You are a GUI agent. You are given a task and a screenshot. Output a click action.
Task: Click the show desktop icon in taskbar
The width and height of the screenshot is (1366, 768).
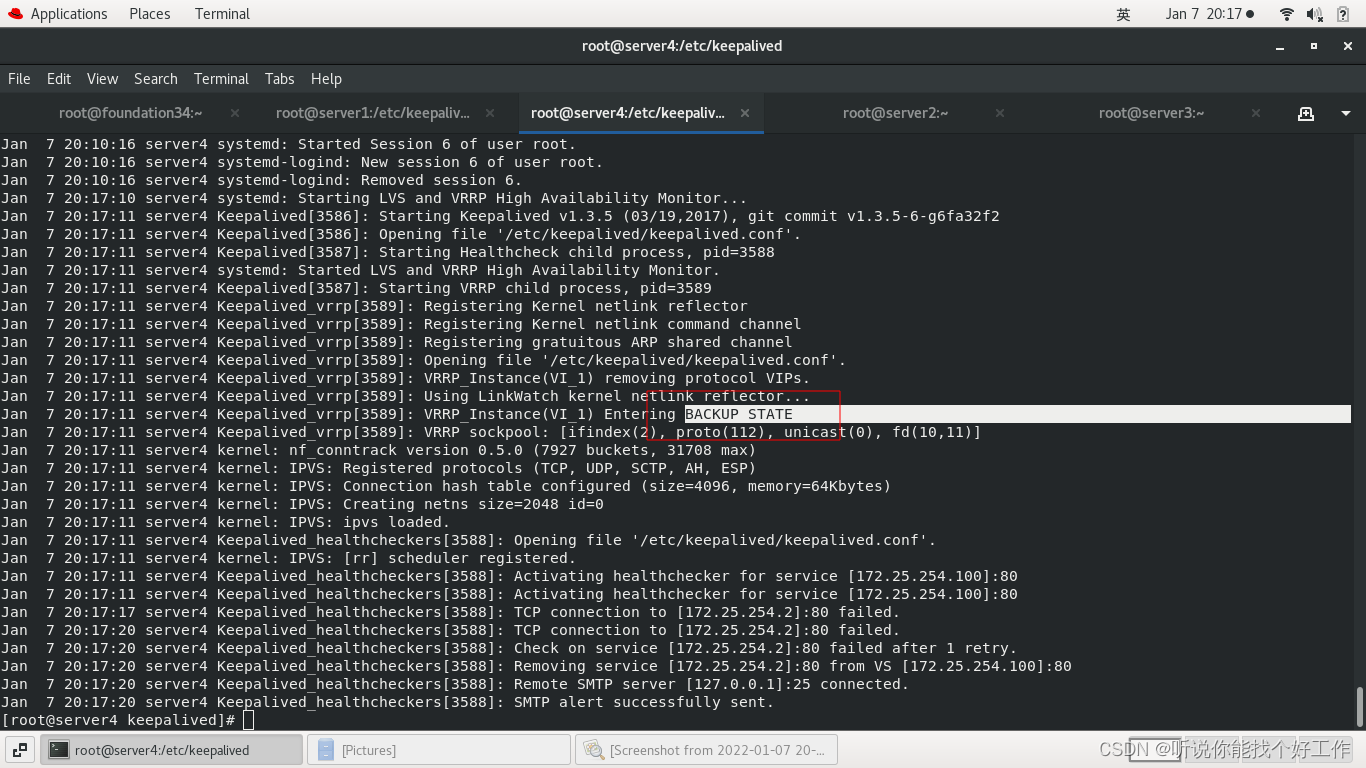coord(20,750)
